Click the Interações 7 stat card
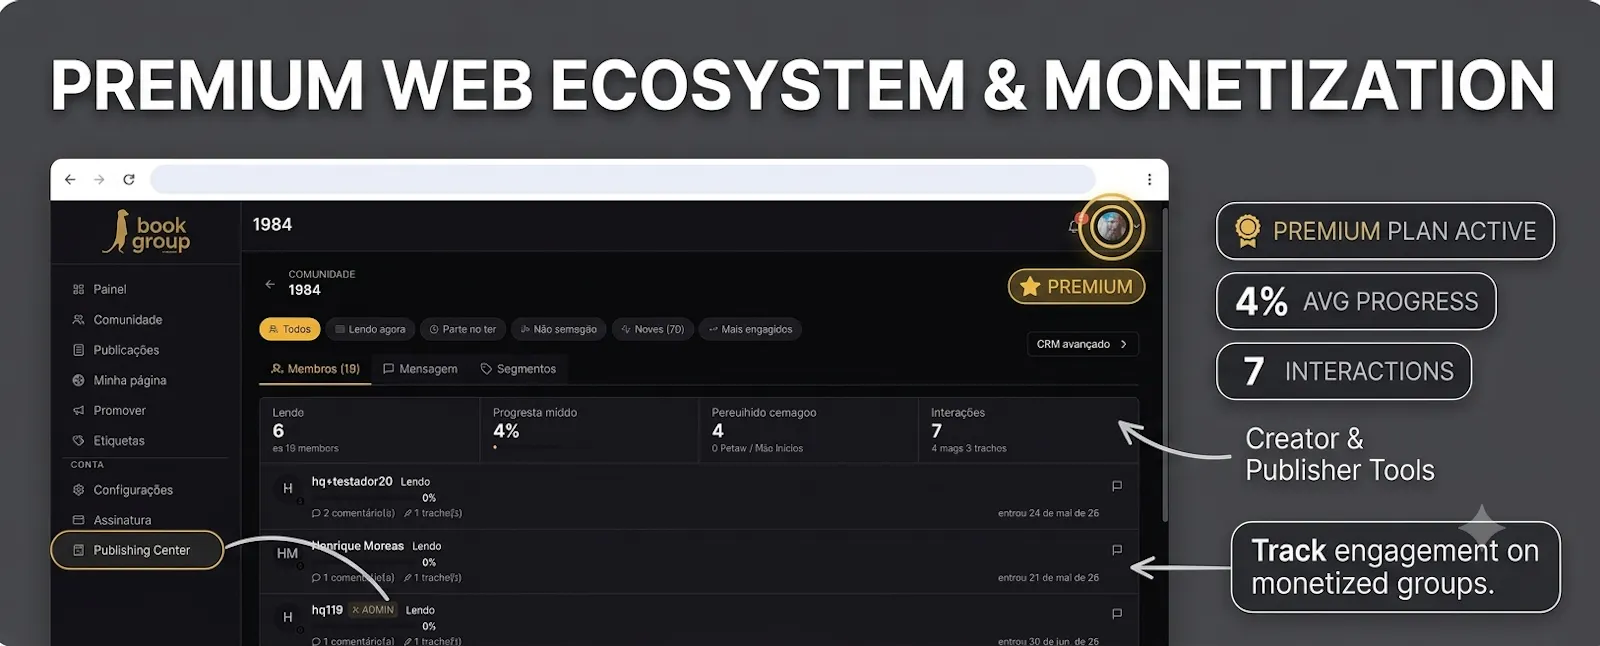Viewport: 1600px width, 646px height. 1028,430
